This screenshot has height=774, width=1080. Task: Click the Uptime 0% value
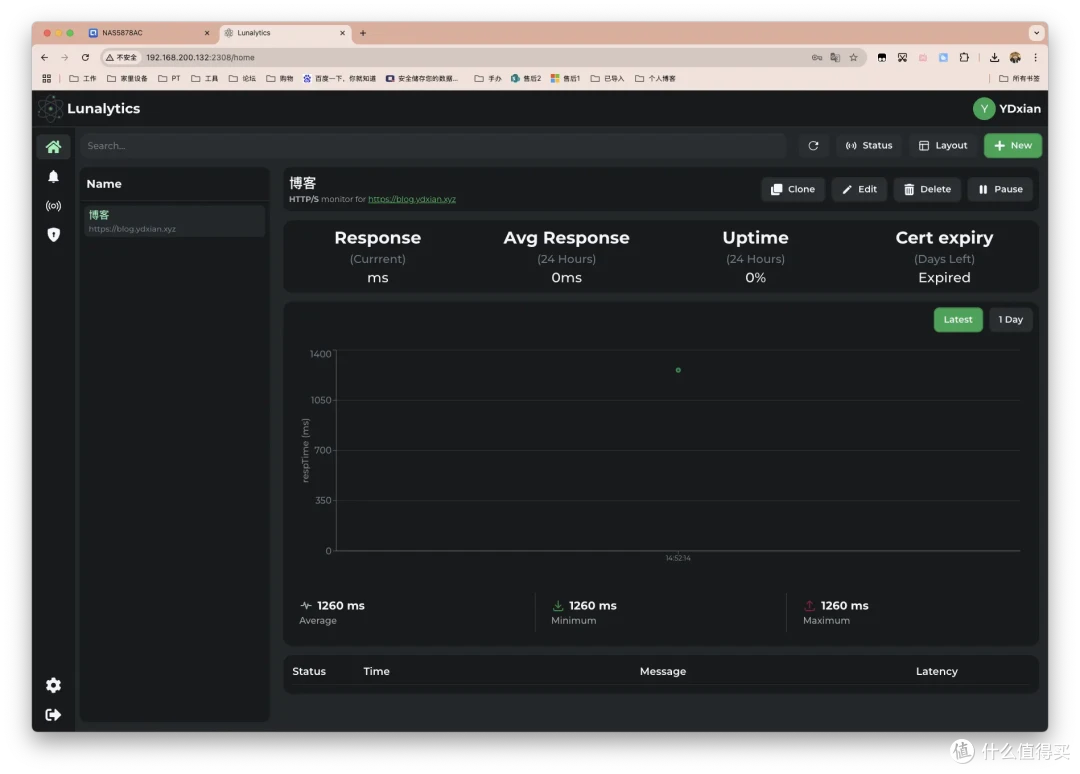click(756, 278)
